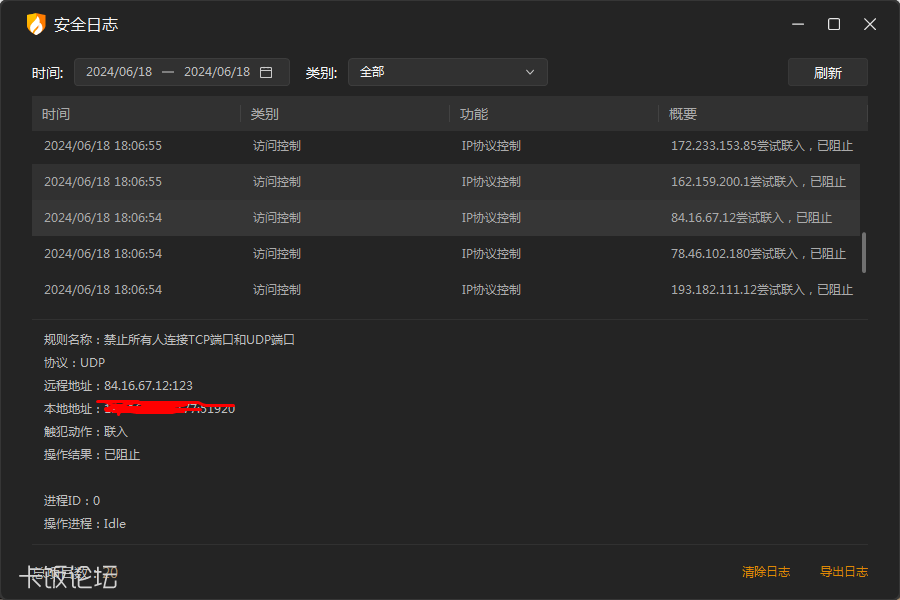Image resolution: width=900 pixels, height=600 pixels.
Task: Click the 时间 column header
Action: click(x=56, y=114)
